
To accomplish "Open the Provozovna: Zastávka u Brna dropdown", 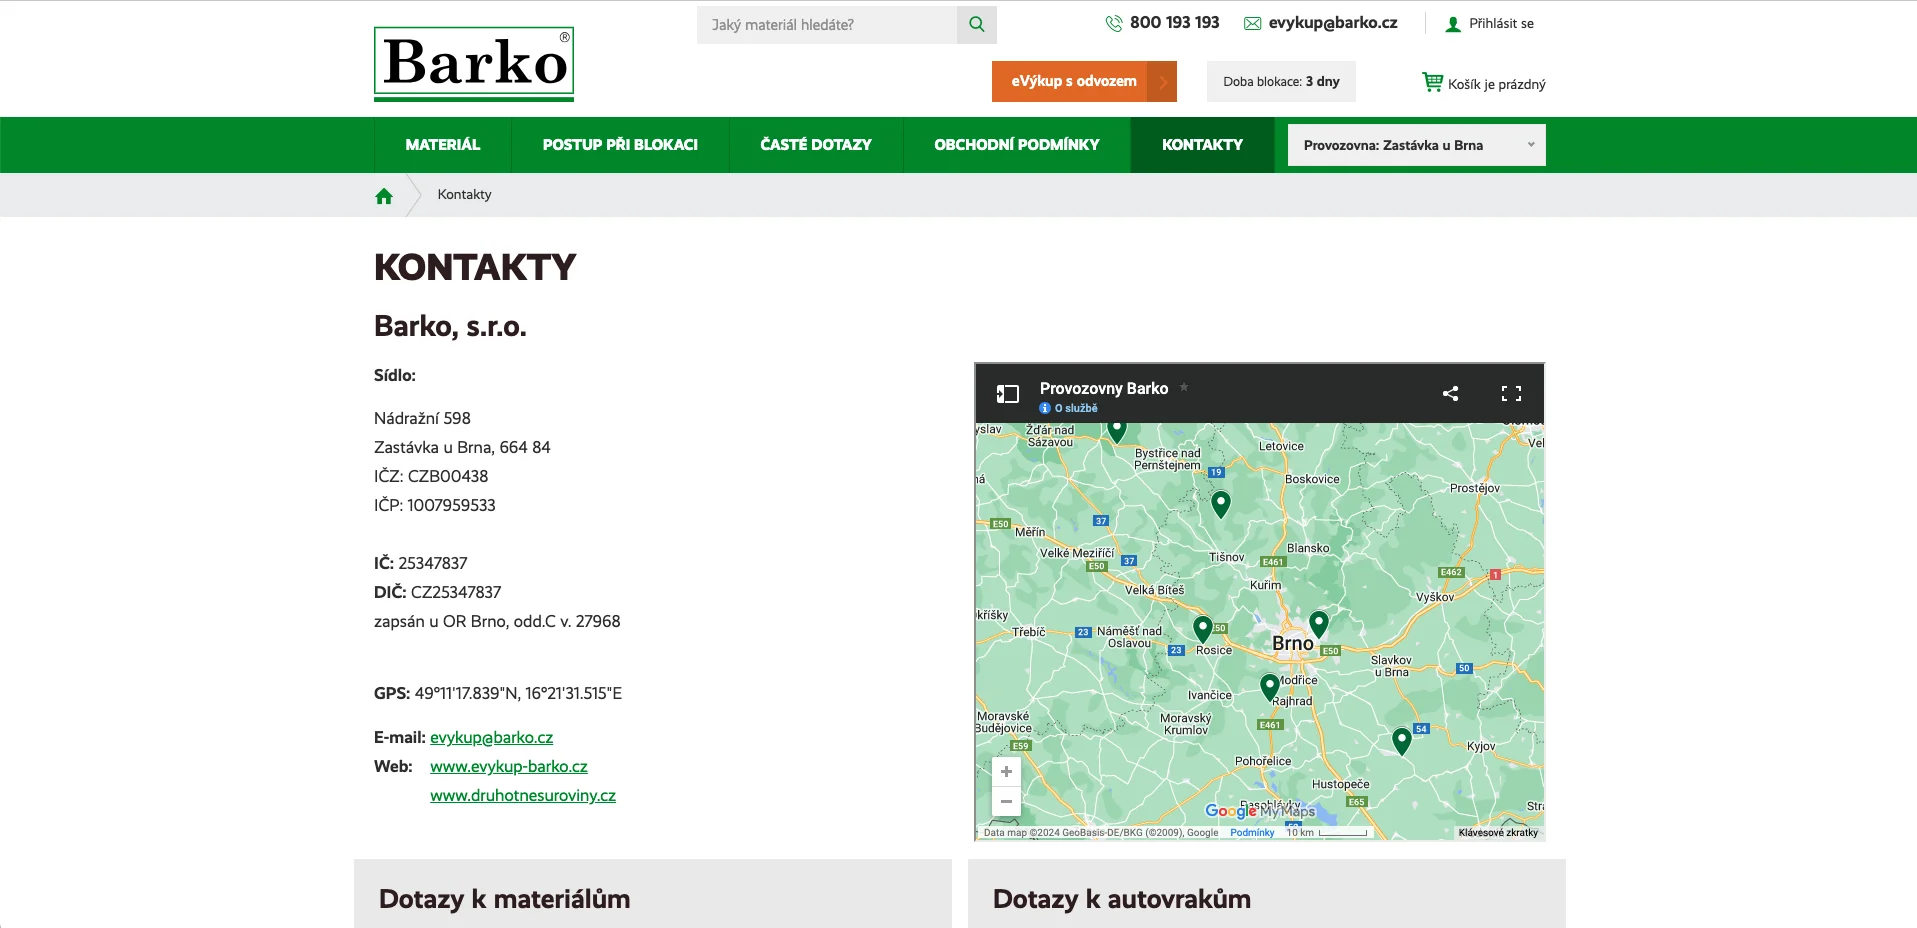I will point(1416,145).
